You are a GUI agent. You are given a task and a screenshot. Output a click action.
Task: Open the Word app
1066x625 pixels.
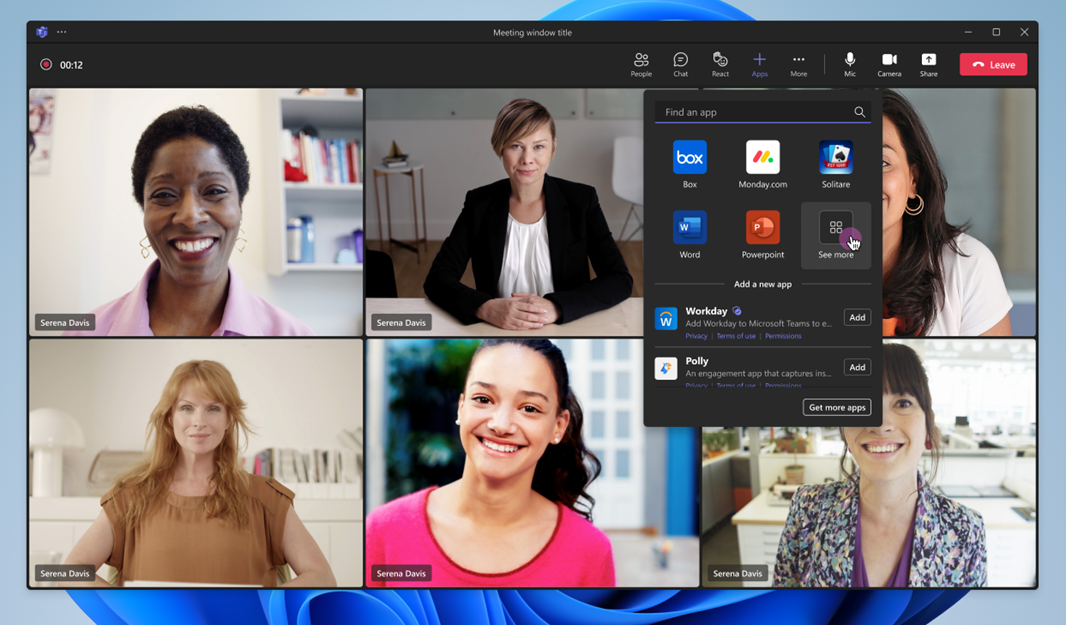click(x=689, y=235)
